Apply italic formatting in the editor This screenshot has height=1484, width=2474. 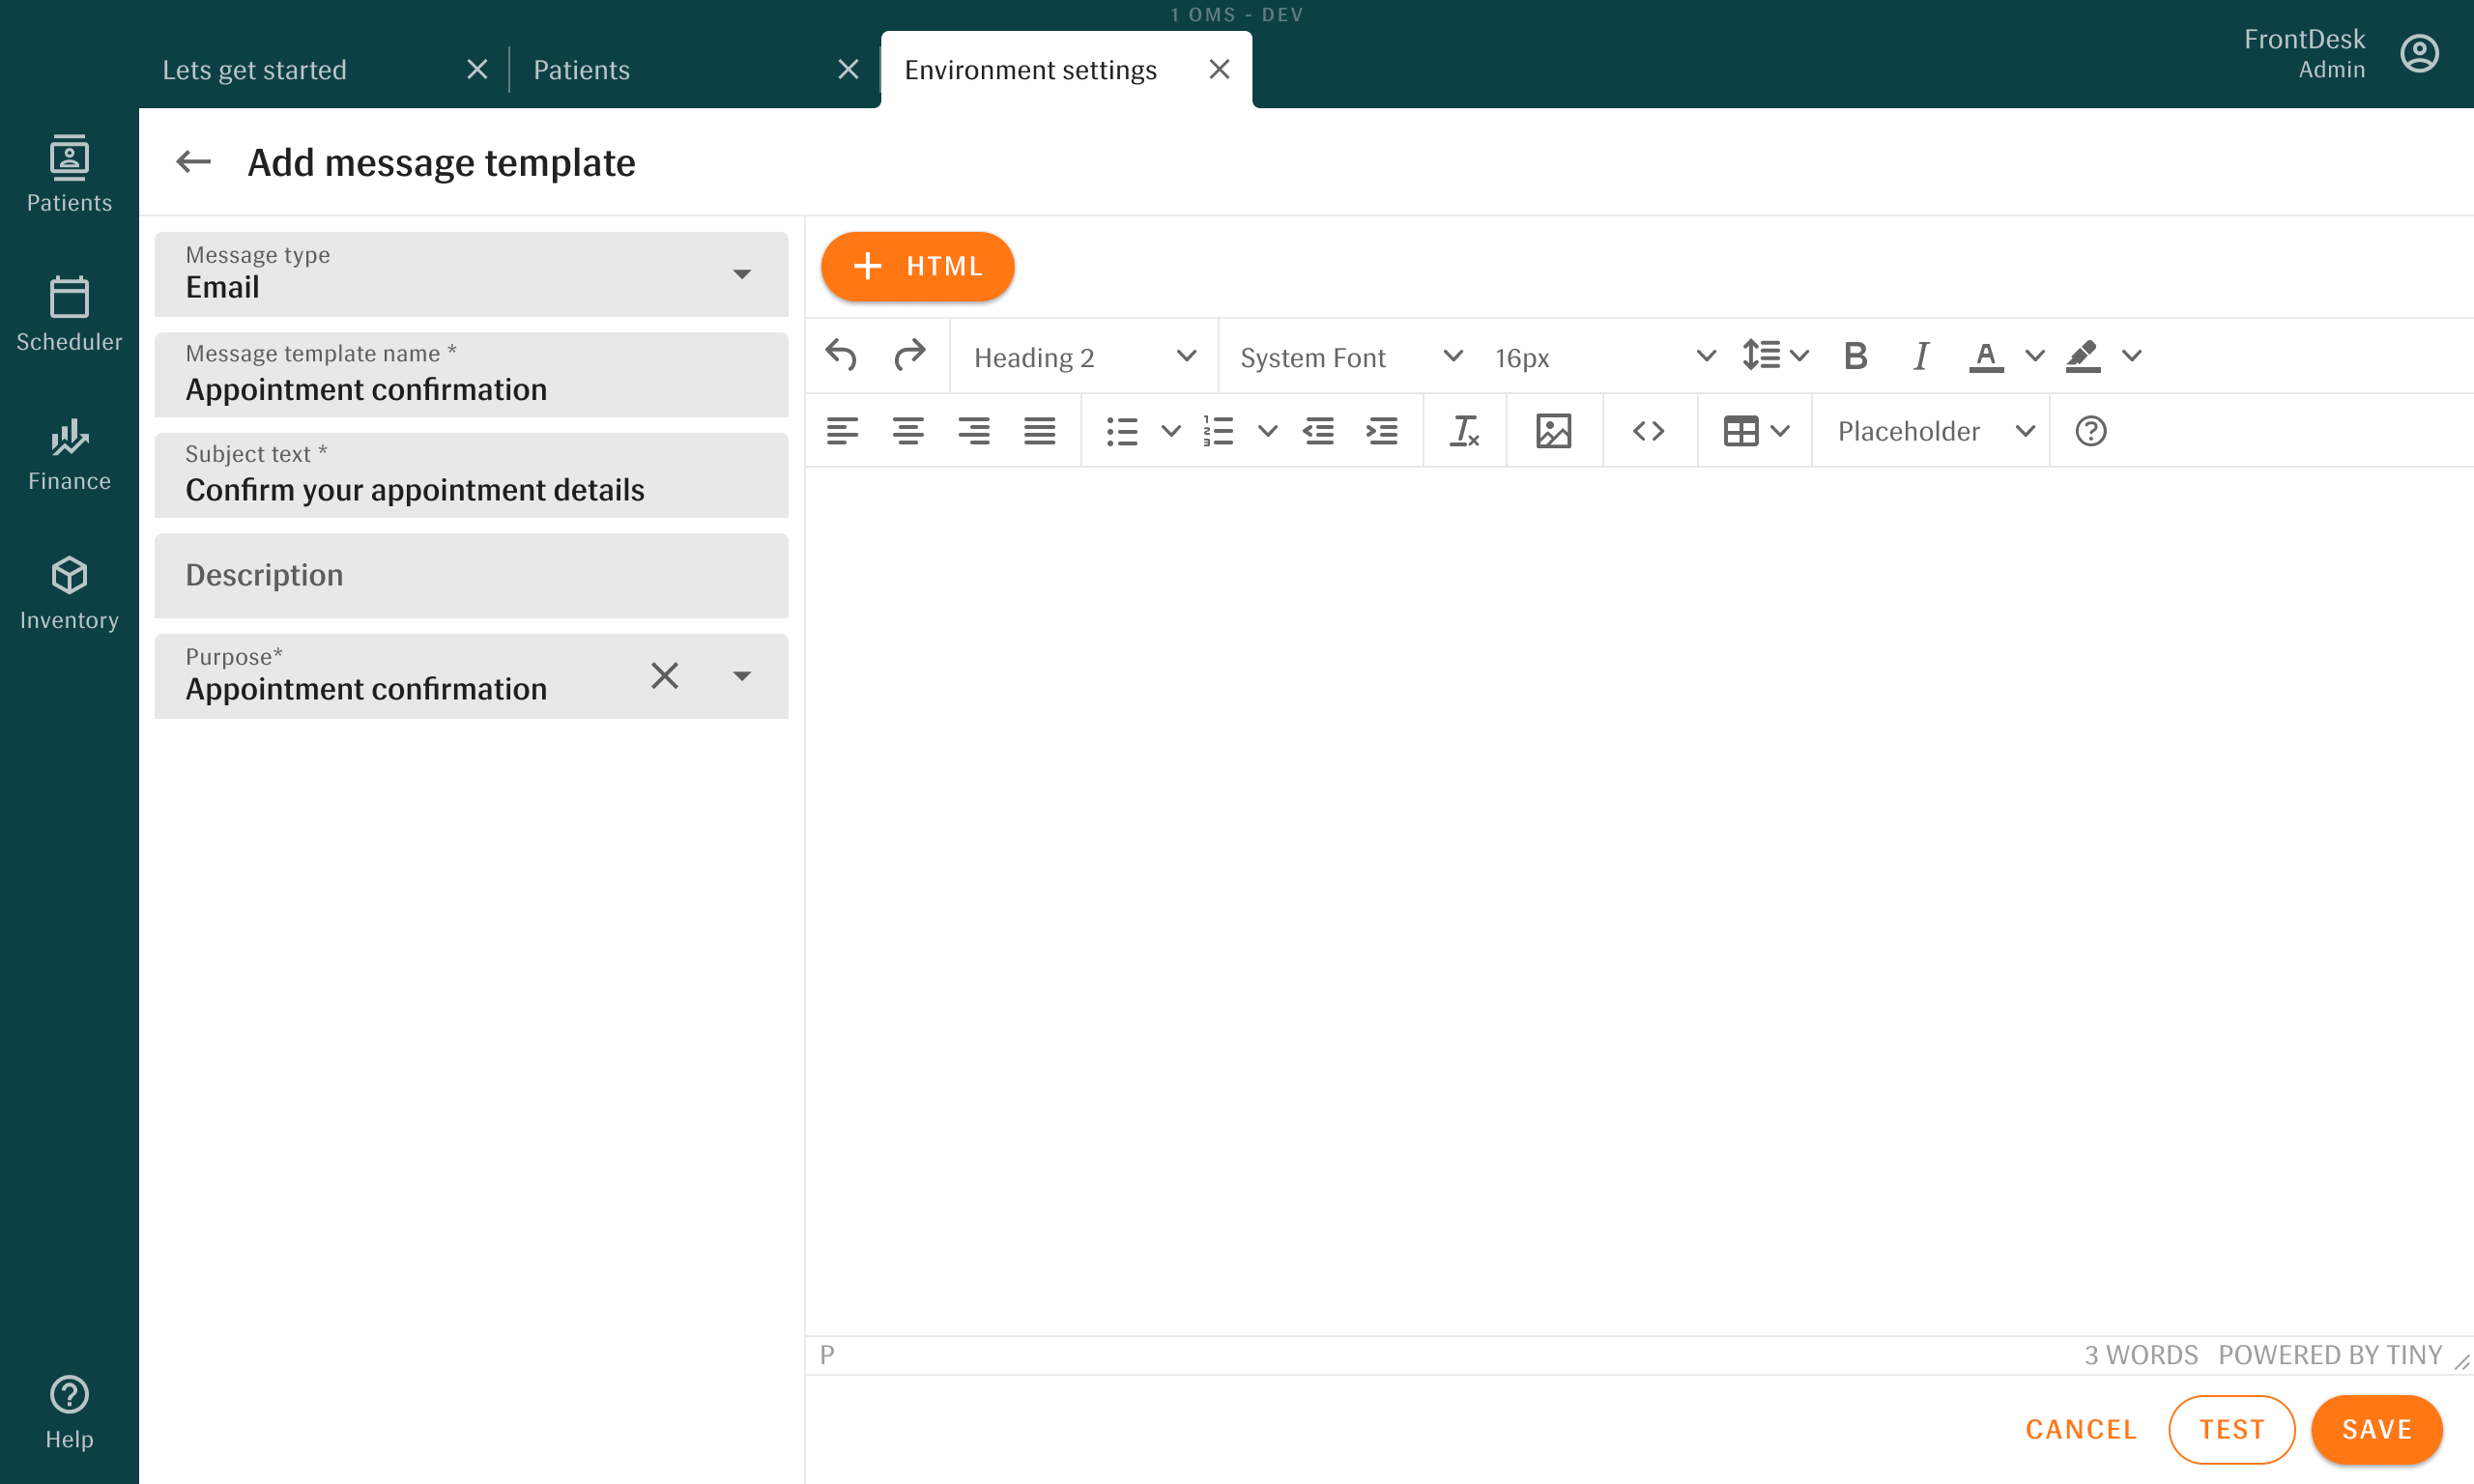[x=1920, y=355]
